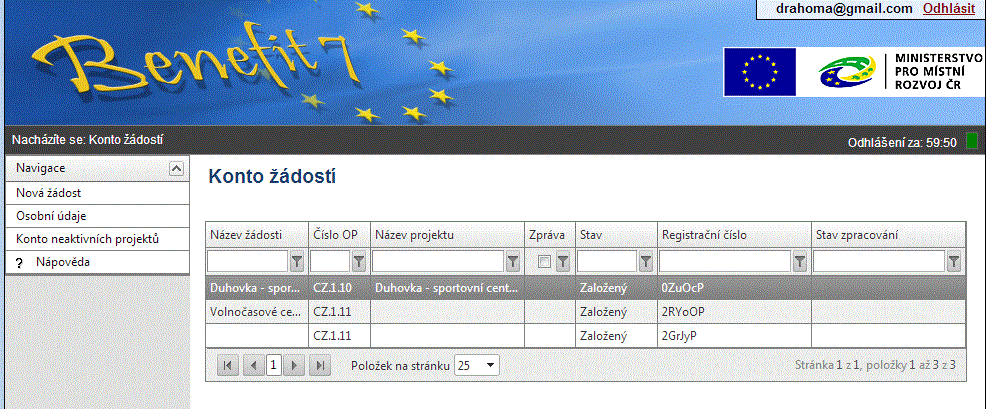This screenshot has height=409, width=986.
Task: Go to next page of the grid
Action: pos(294,365)
